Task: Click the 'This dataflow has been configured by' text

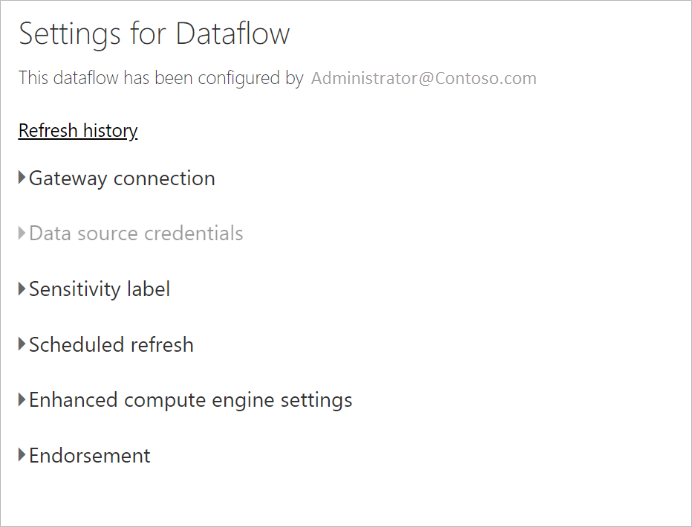Action: coord(161,78)
